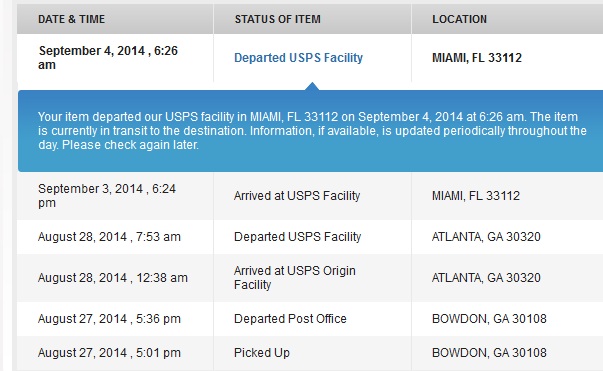Select the Picked Up status
This screenshot has width=603, height=371.
[x=262, y=353]
